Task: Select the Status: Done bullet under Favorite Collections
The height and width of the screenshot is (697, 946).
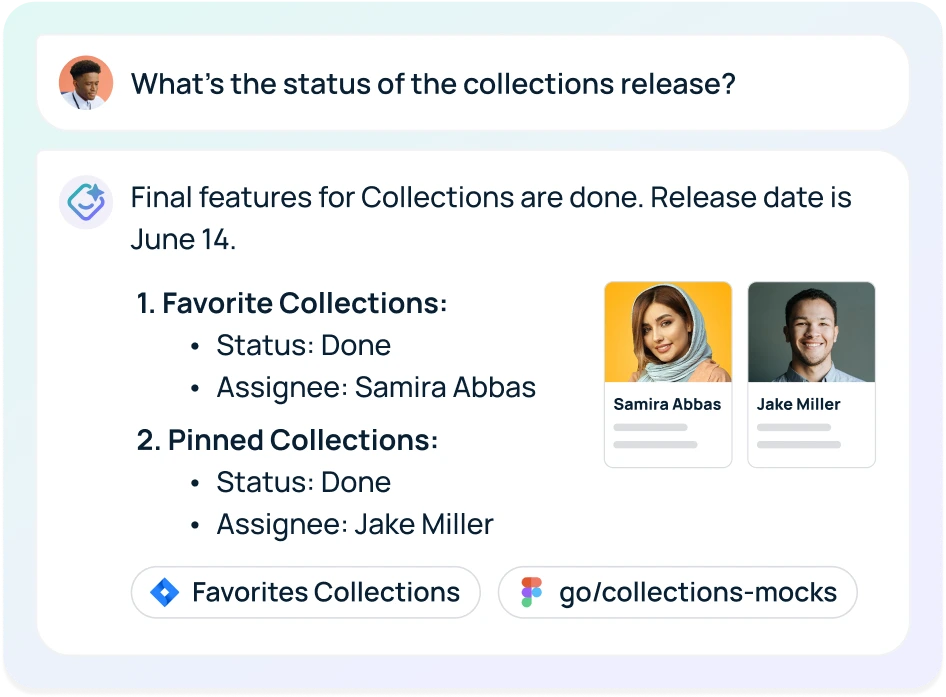Action: 303,345
